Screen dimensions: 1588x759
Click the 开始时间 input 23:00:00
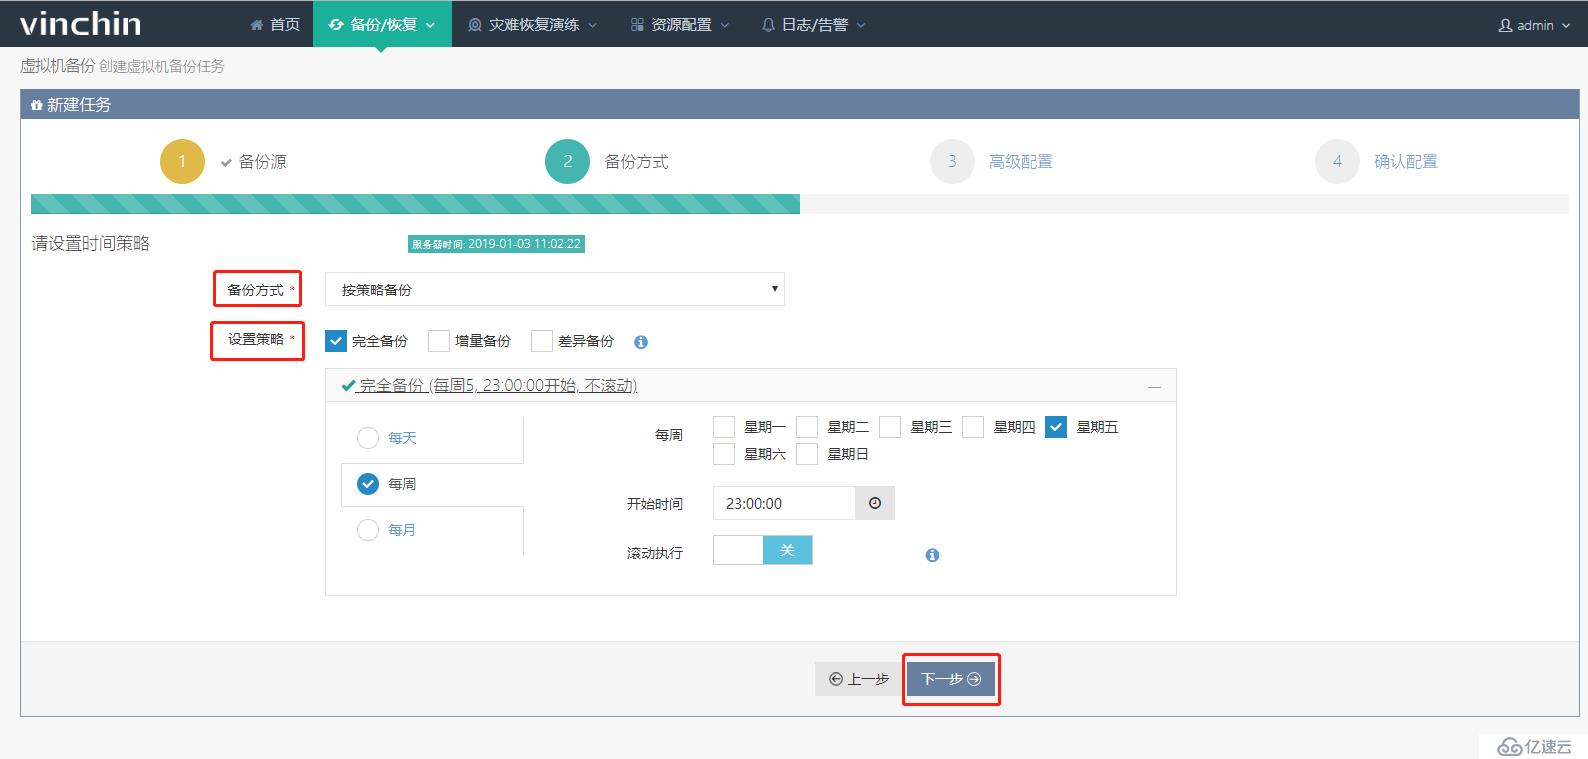784,503
